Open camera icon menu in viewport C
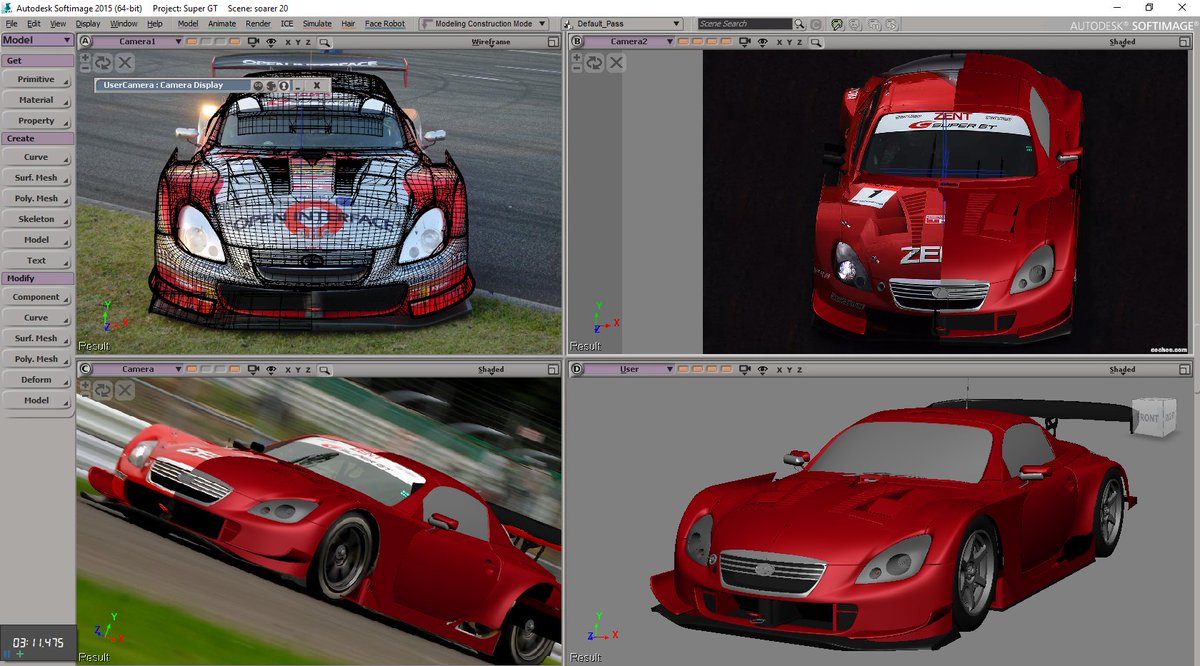The image size is (1200, 666). coord(254,369)
